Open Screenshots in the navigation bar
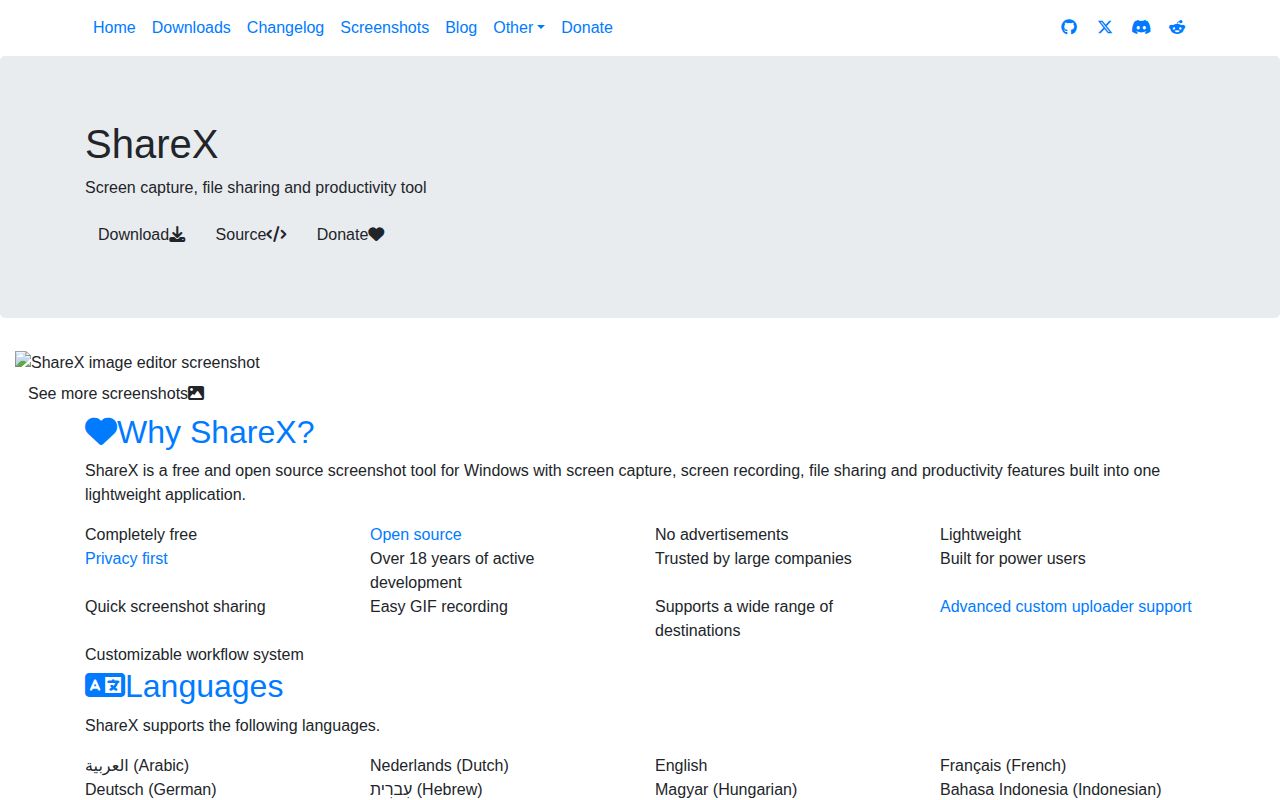This screenshot has width=1280, height=800. 384,27
